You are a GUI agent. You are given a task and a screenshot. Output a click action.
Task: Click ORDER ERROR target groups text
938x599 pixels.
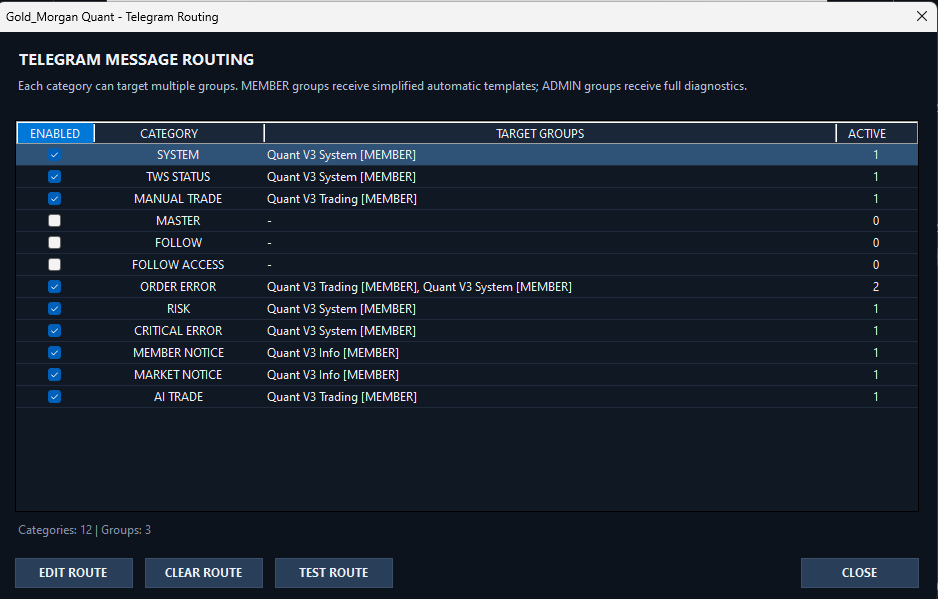click(x=419, y=287)
